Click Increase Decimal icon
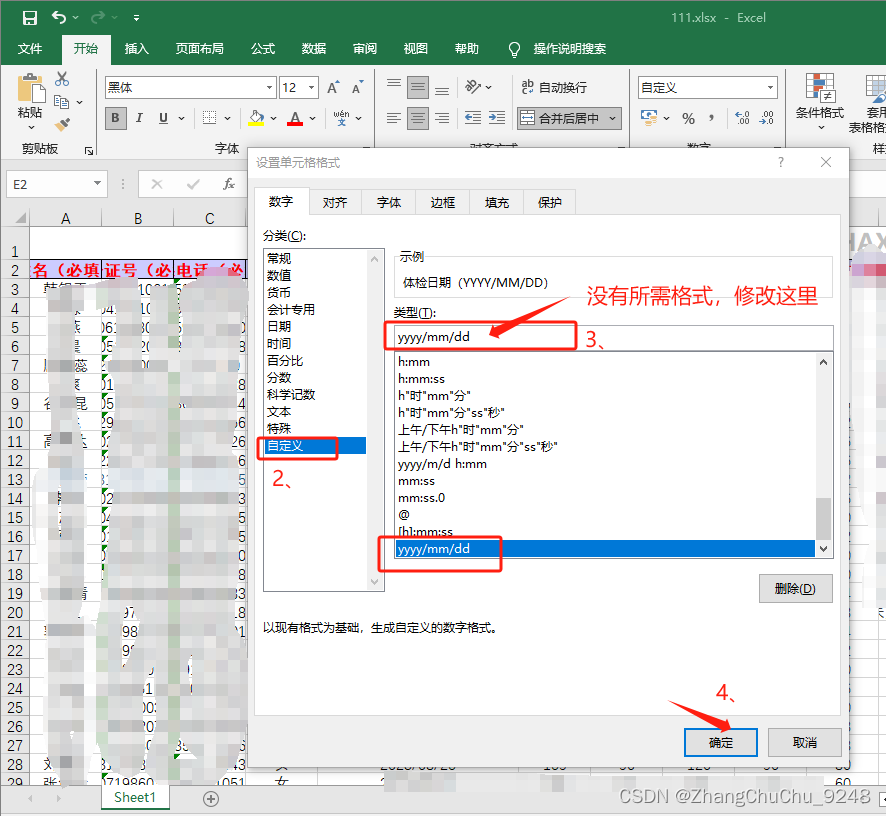The height and width of the screenshot is (816, 886). tap(742, 118)
